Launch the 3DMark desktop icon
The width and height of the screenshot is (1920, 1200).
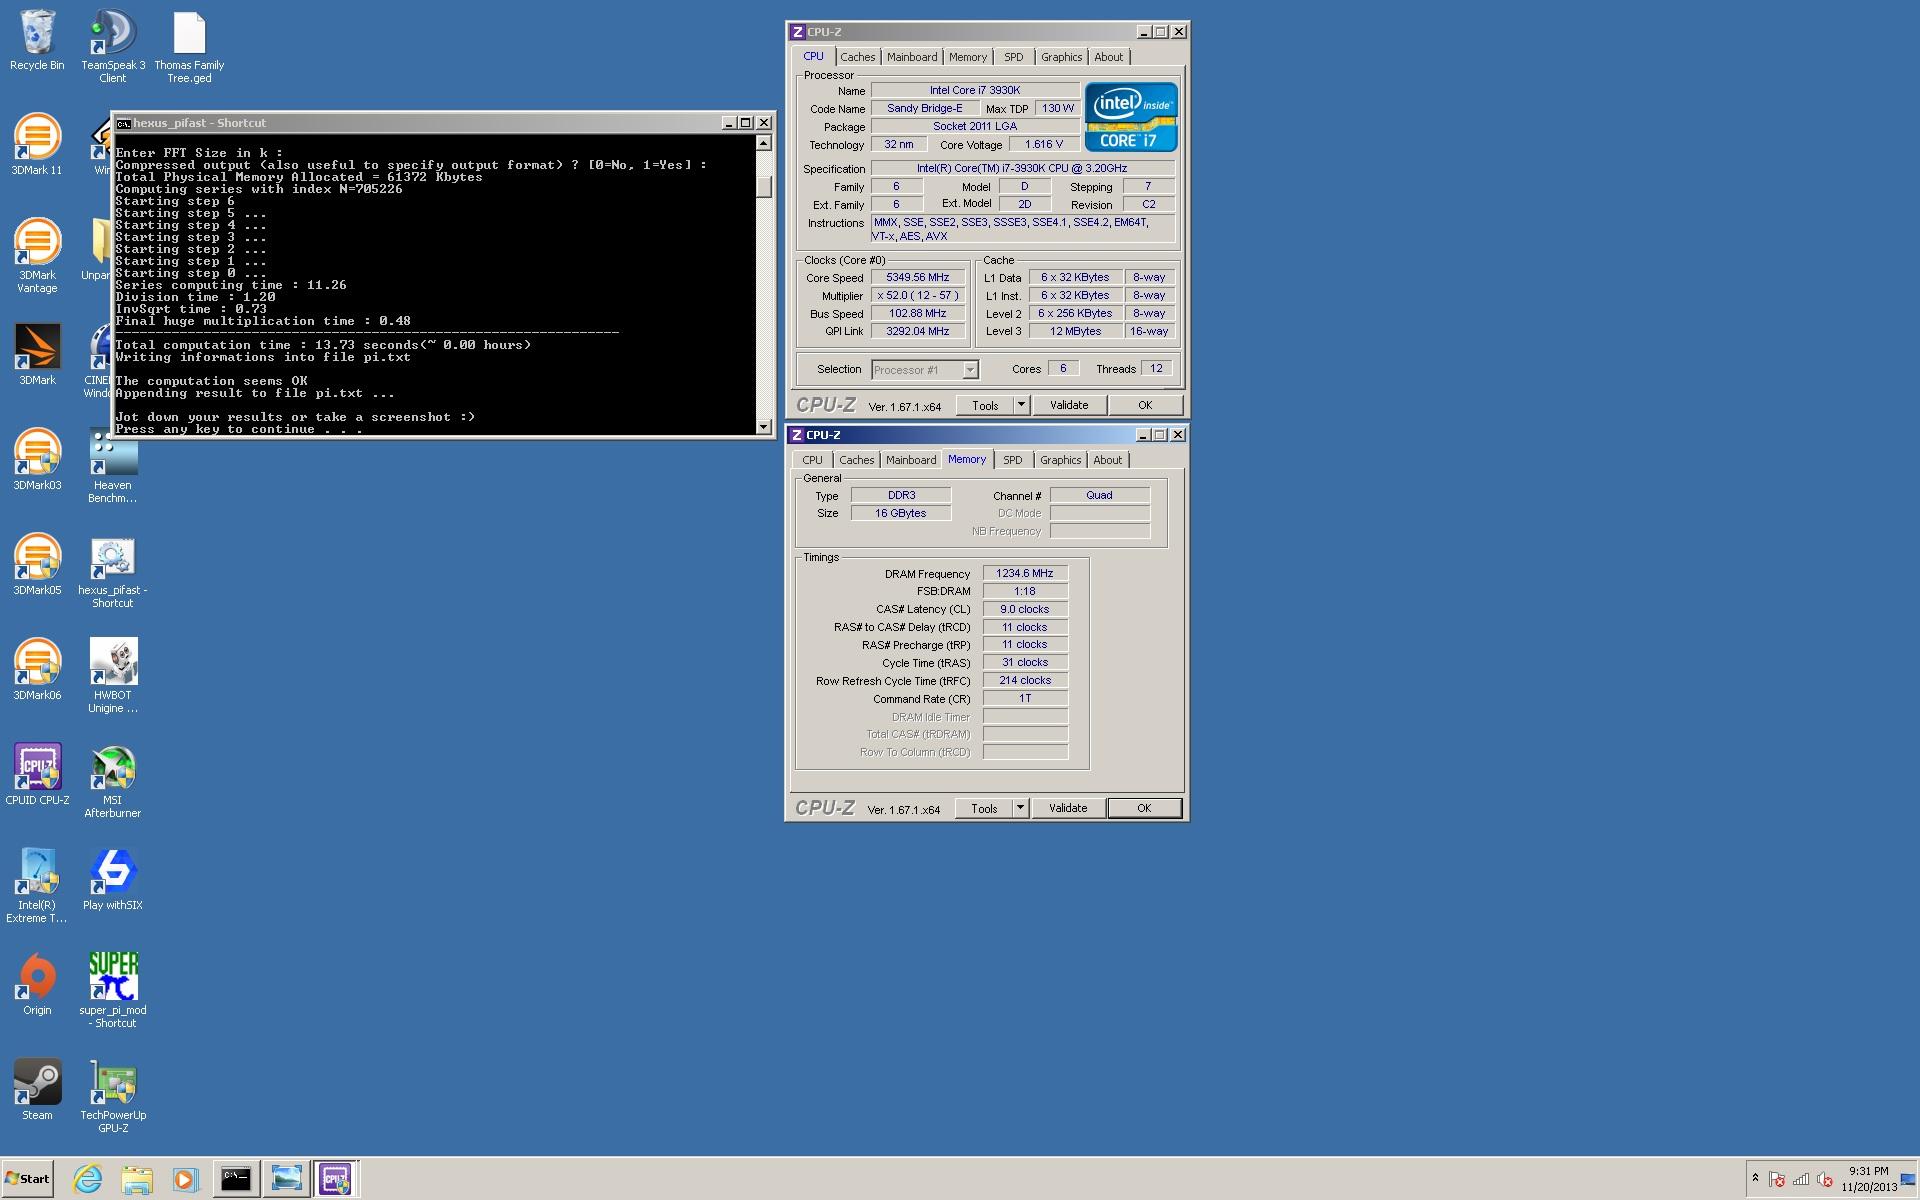(37, 356)
